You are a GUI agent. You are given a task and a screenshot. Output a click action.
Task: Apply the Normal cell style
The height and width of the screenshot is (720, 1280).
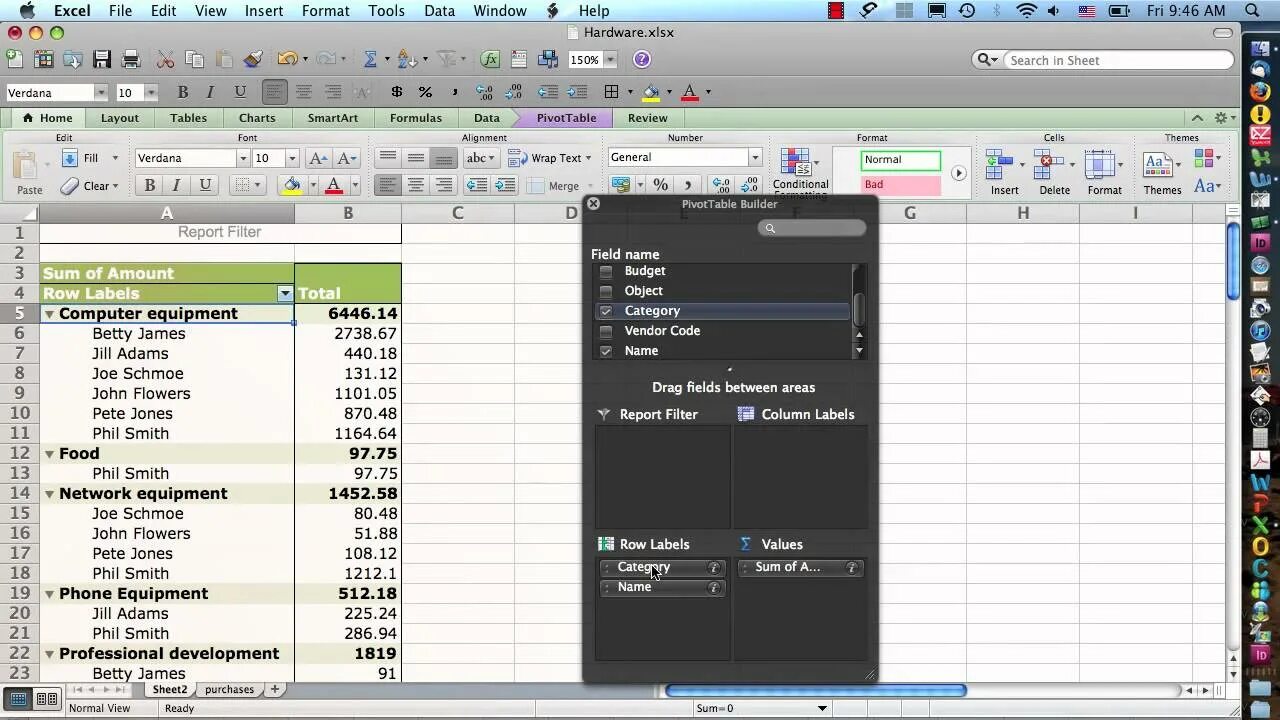click(901, 160)
